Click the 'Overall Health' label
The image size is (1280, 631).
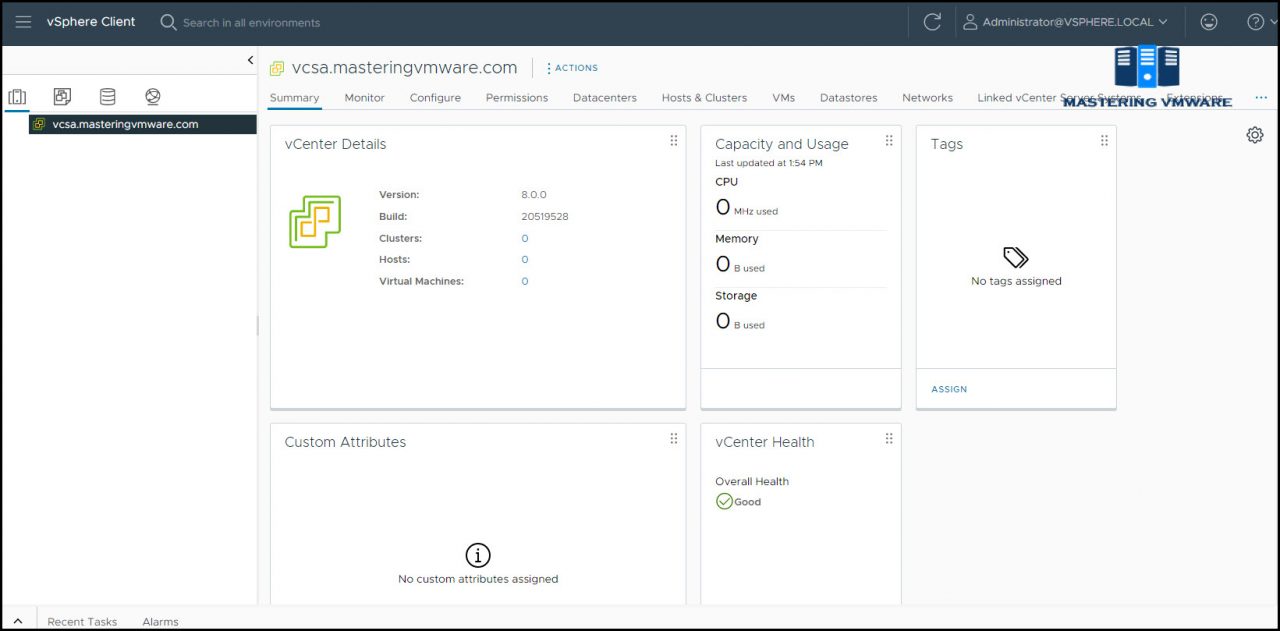[752, 481]
